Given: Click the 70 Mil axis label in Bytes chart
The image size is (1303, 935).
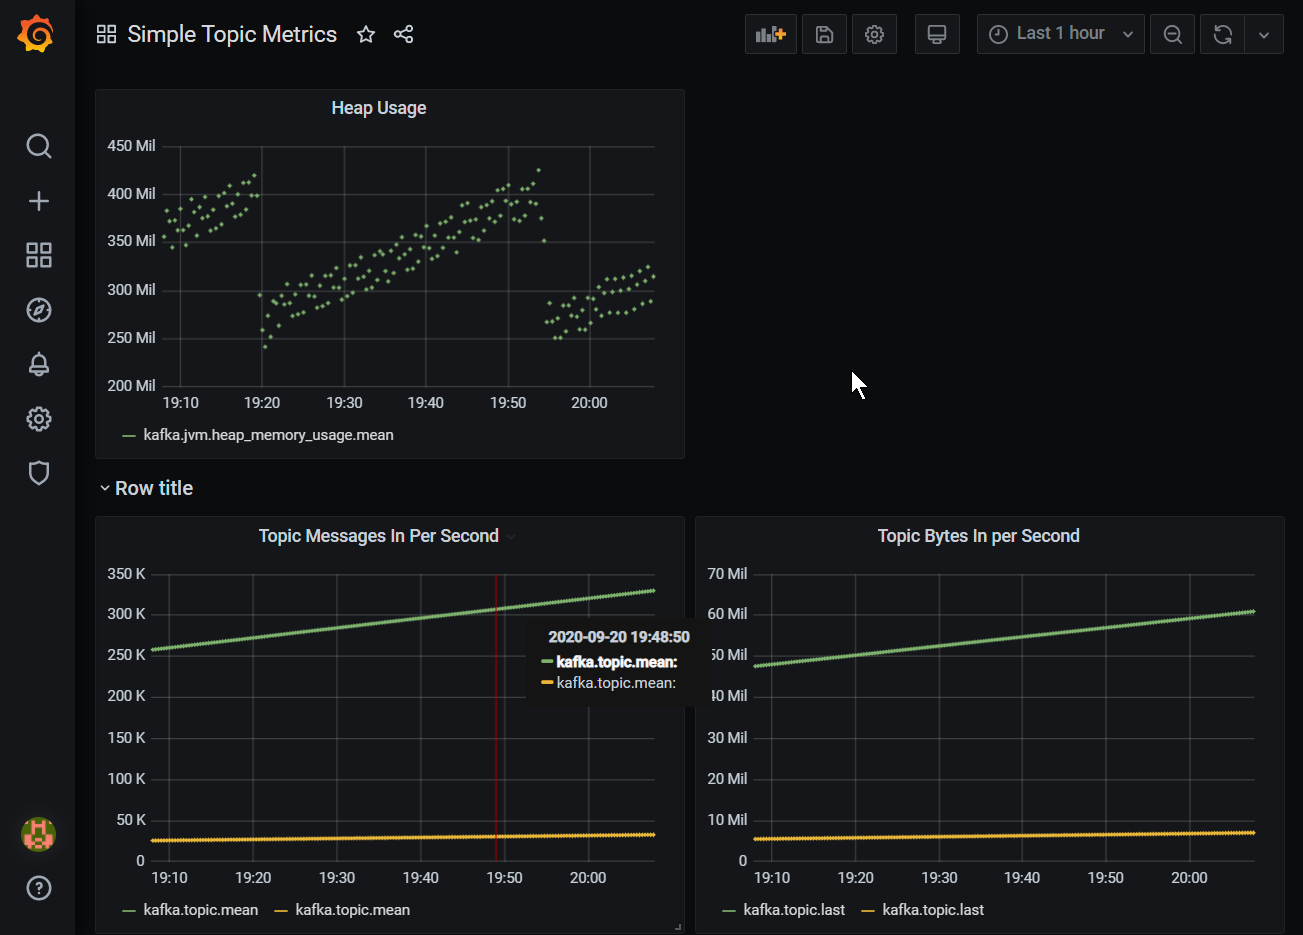Looking at the screenshot, I should pyautogui.click(x=727, y=574).
